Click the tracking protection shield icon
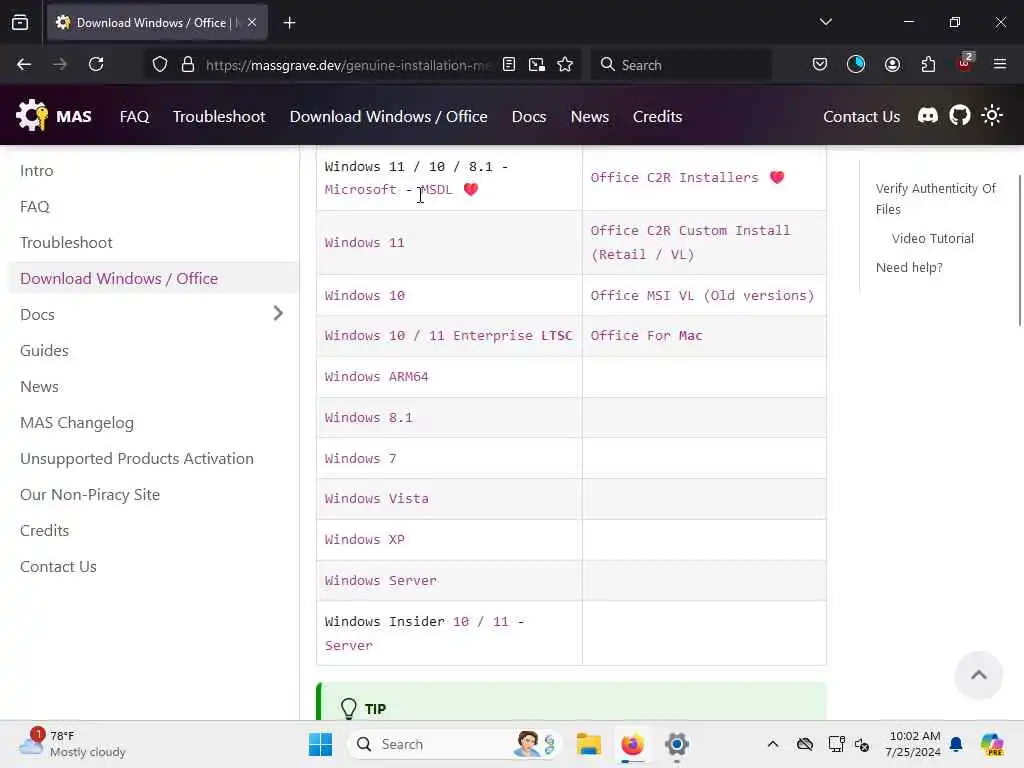The width and height of the screenshot is (1024, 768). 160,64
